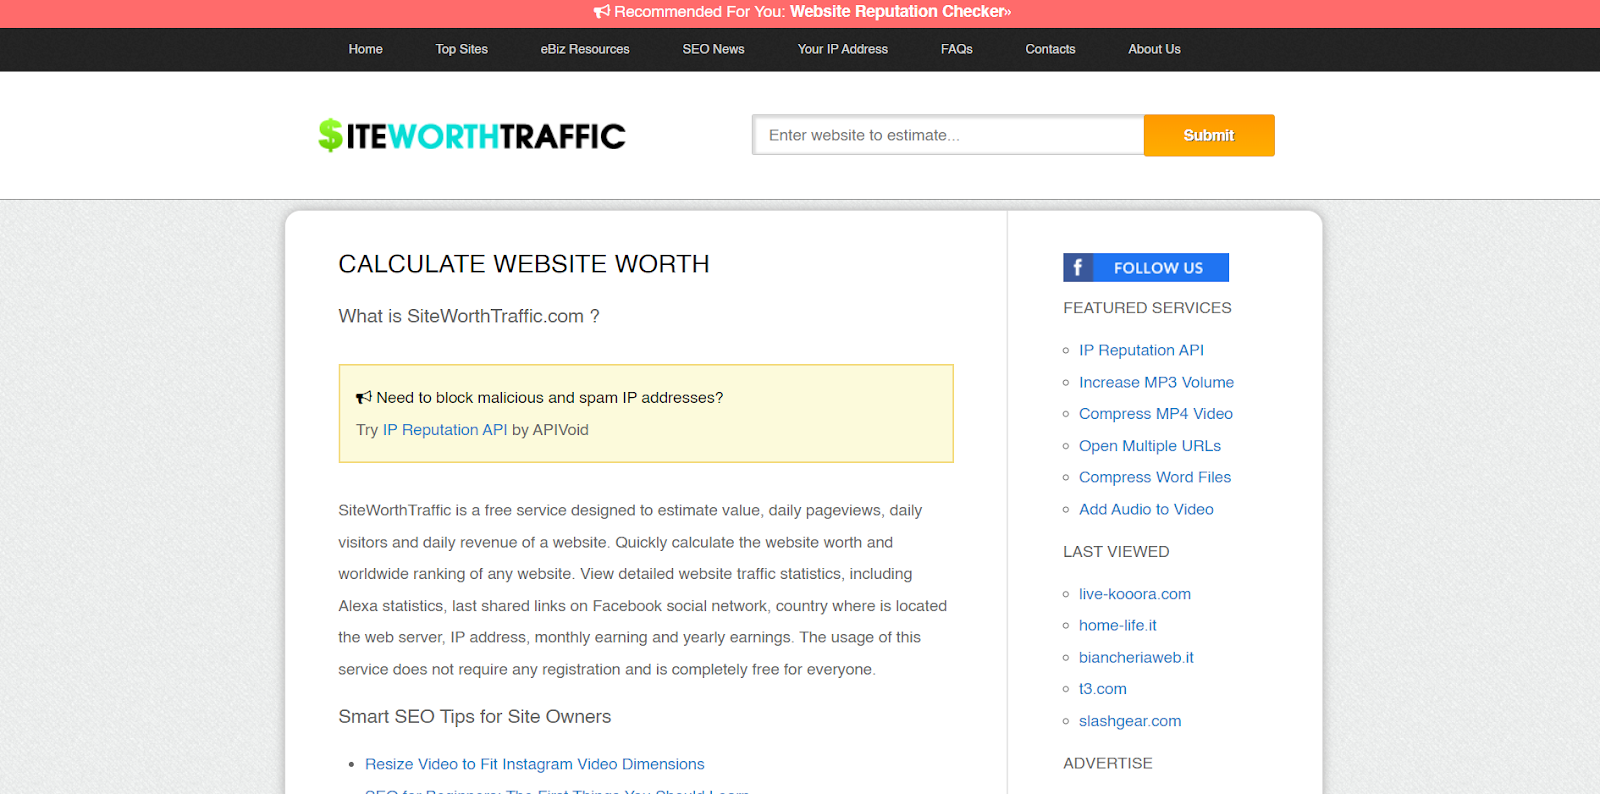
Task: Open FAQs menu item
Action: [957, 49]
